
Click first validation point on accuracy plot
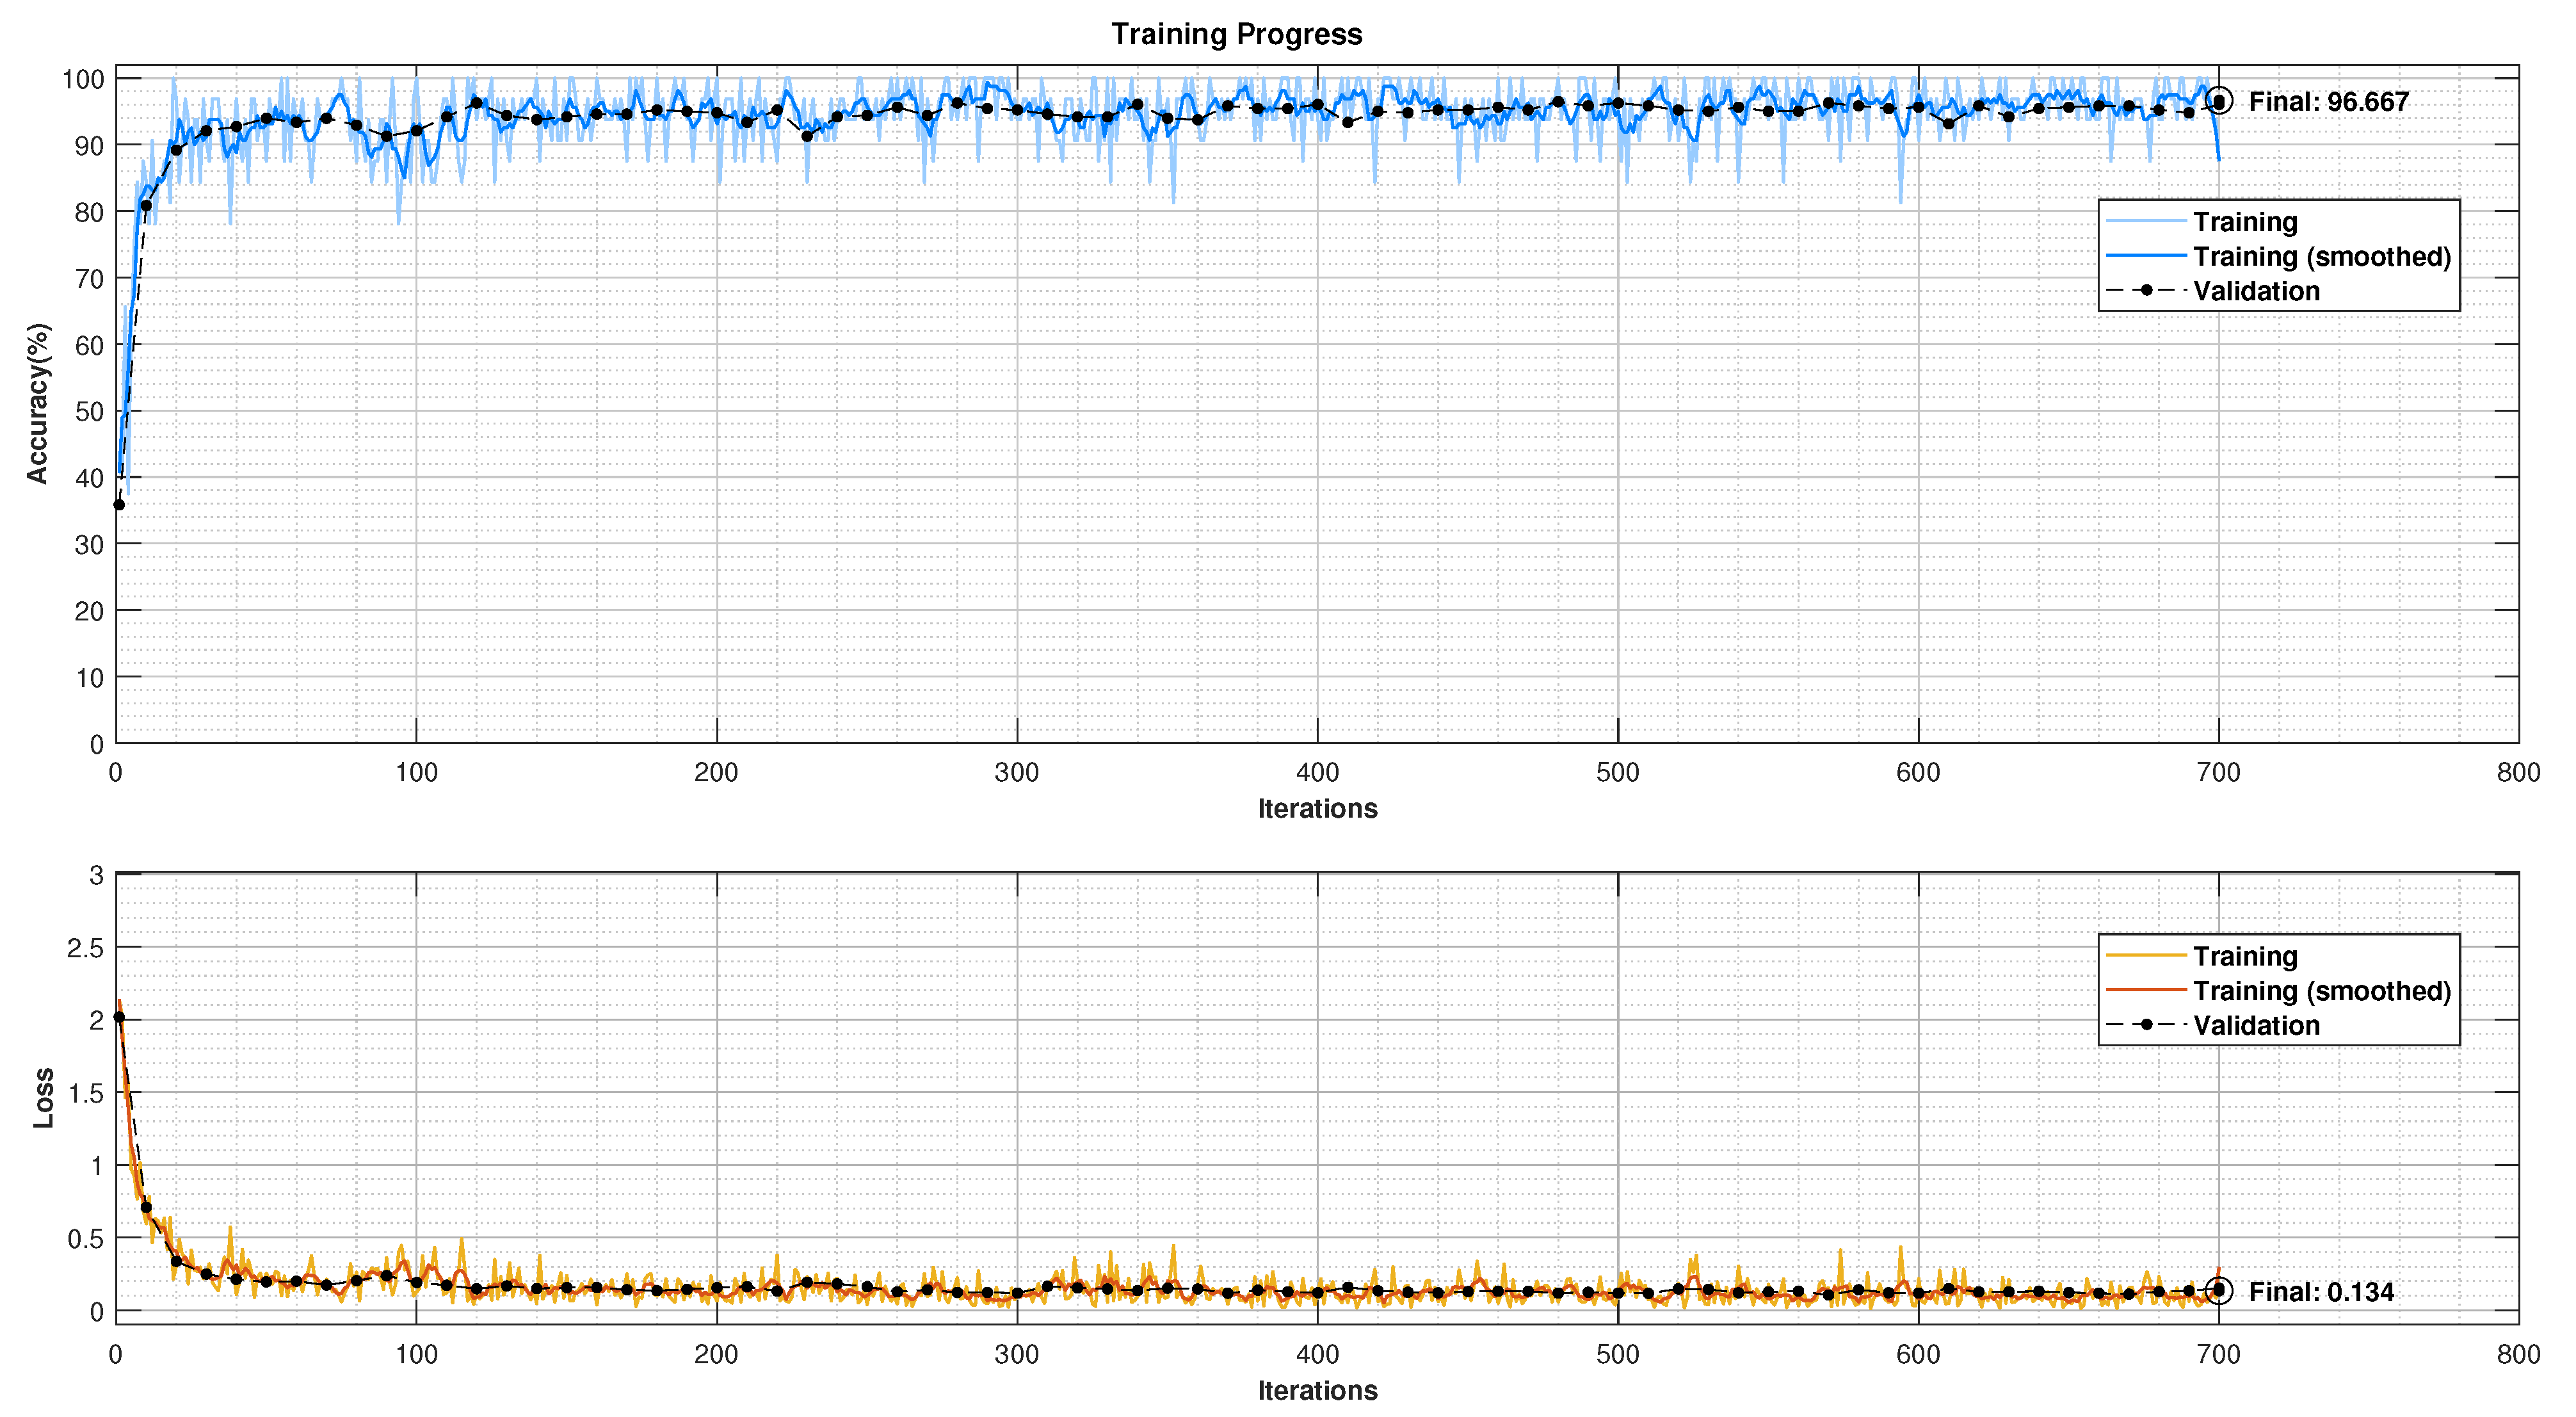[119, 504]
